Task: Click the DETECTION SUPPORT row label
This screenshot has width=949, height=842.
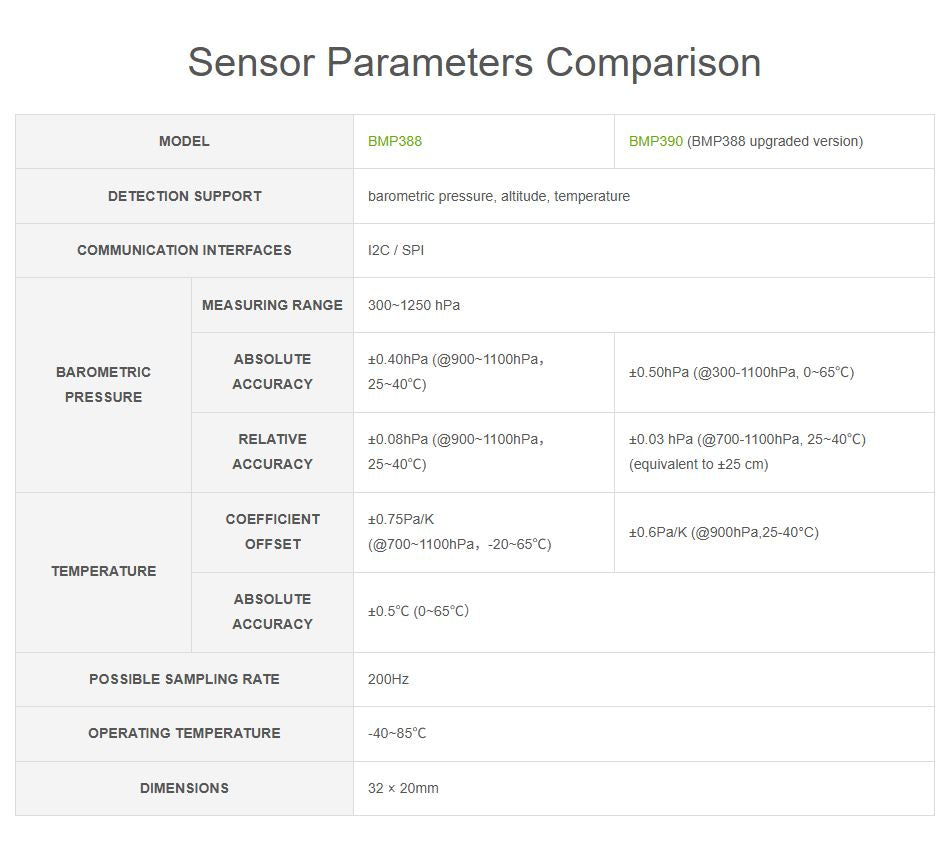Action: click(x=184, y=196)
